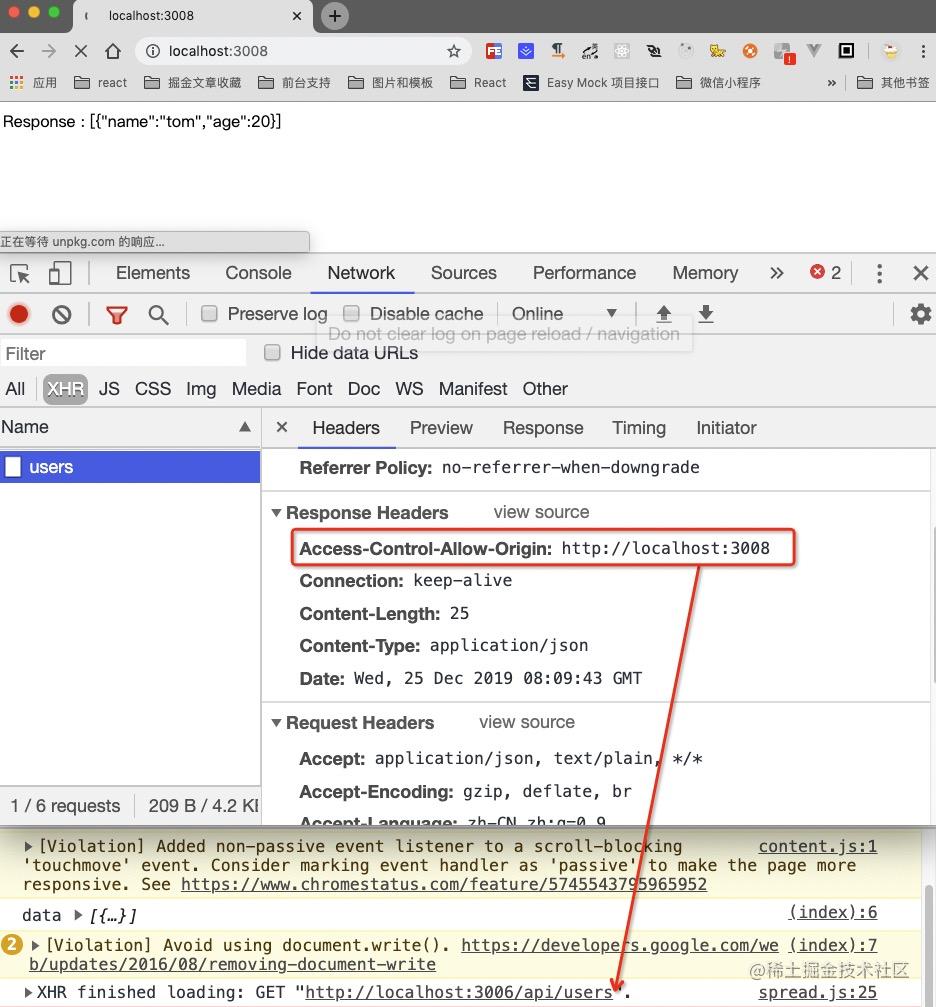Stop recording the network log
The image size is (936, 1007).
point(19,314)
